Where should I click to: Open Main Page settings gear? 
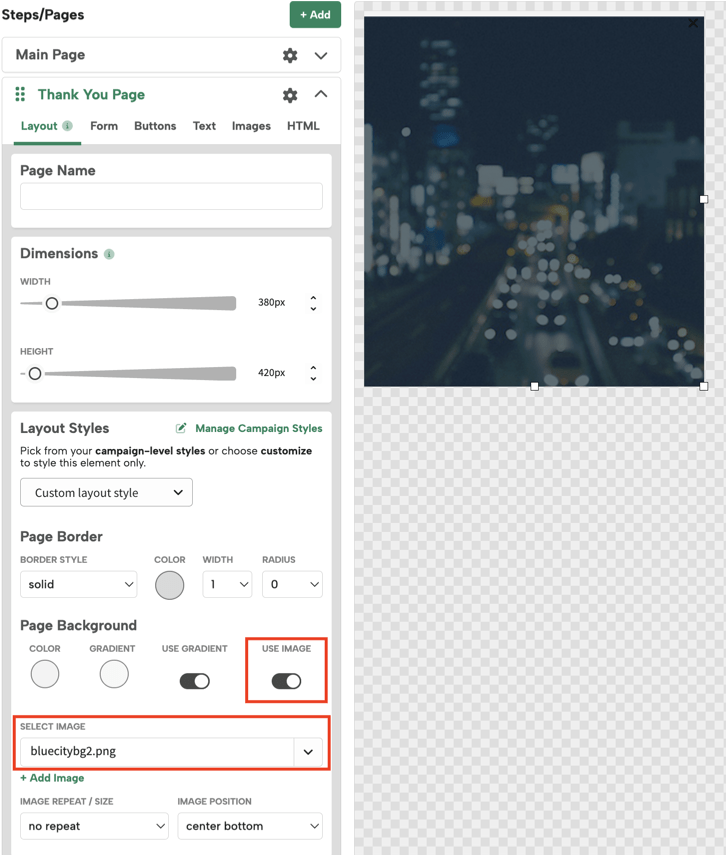[x=290, y=55]
